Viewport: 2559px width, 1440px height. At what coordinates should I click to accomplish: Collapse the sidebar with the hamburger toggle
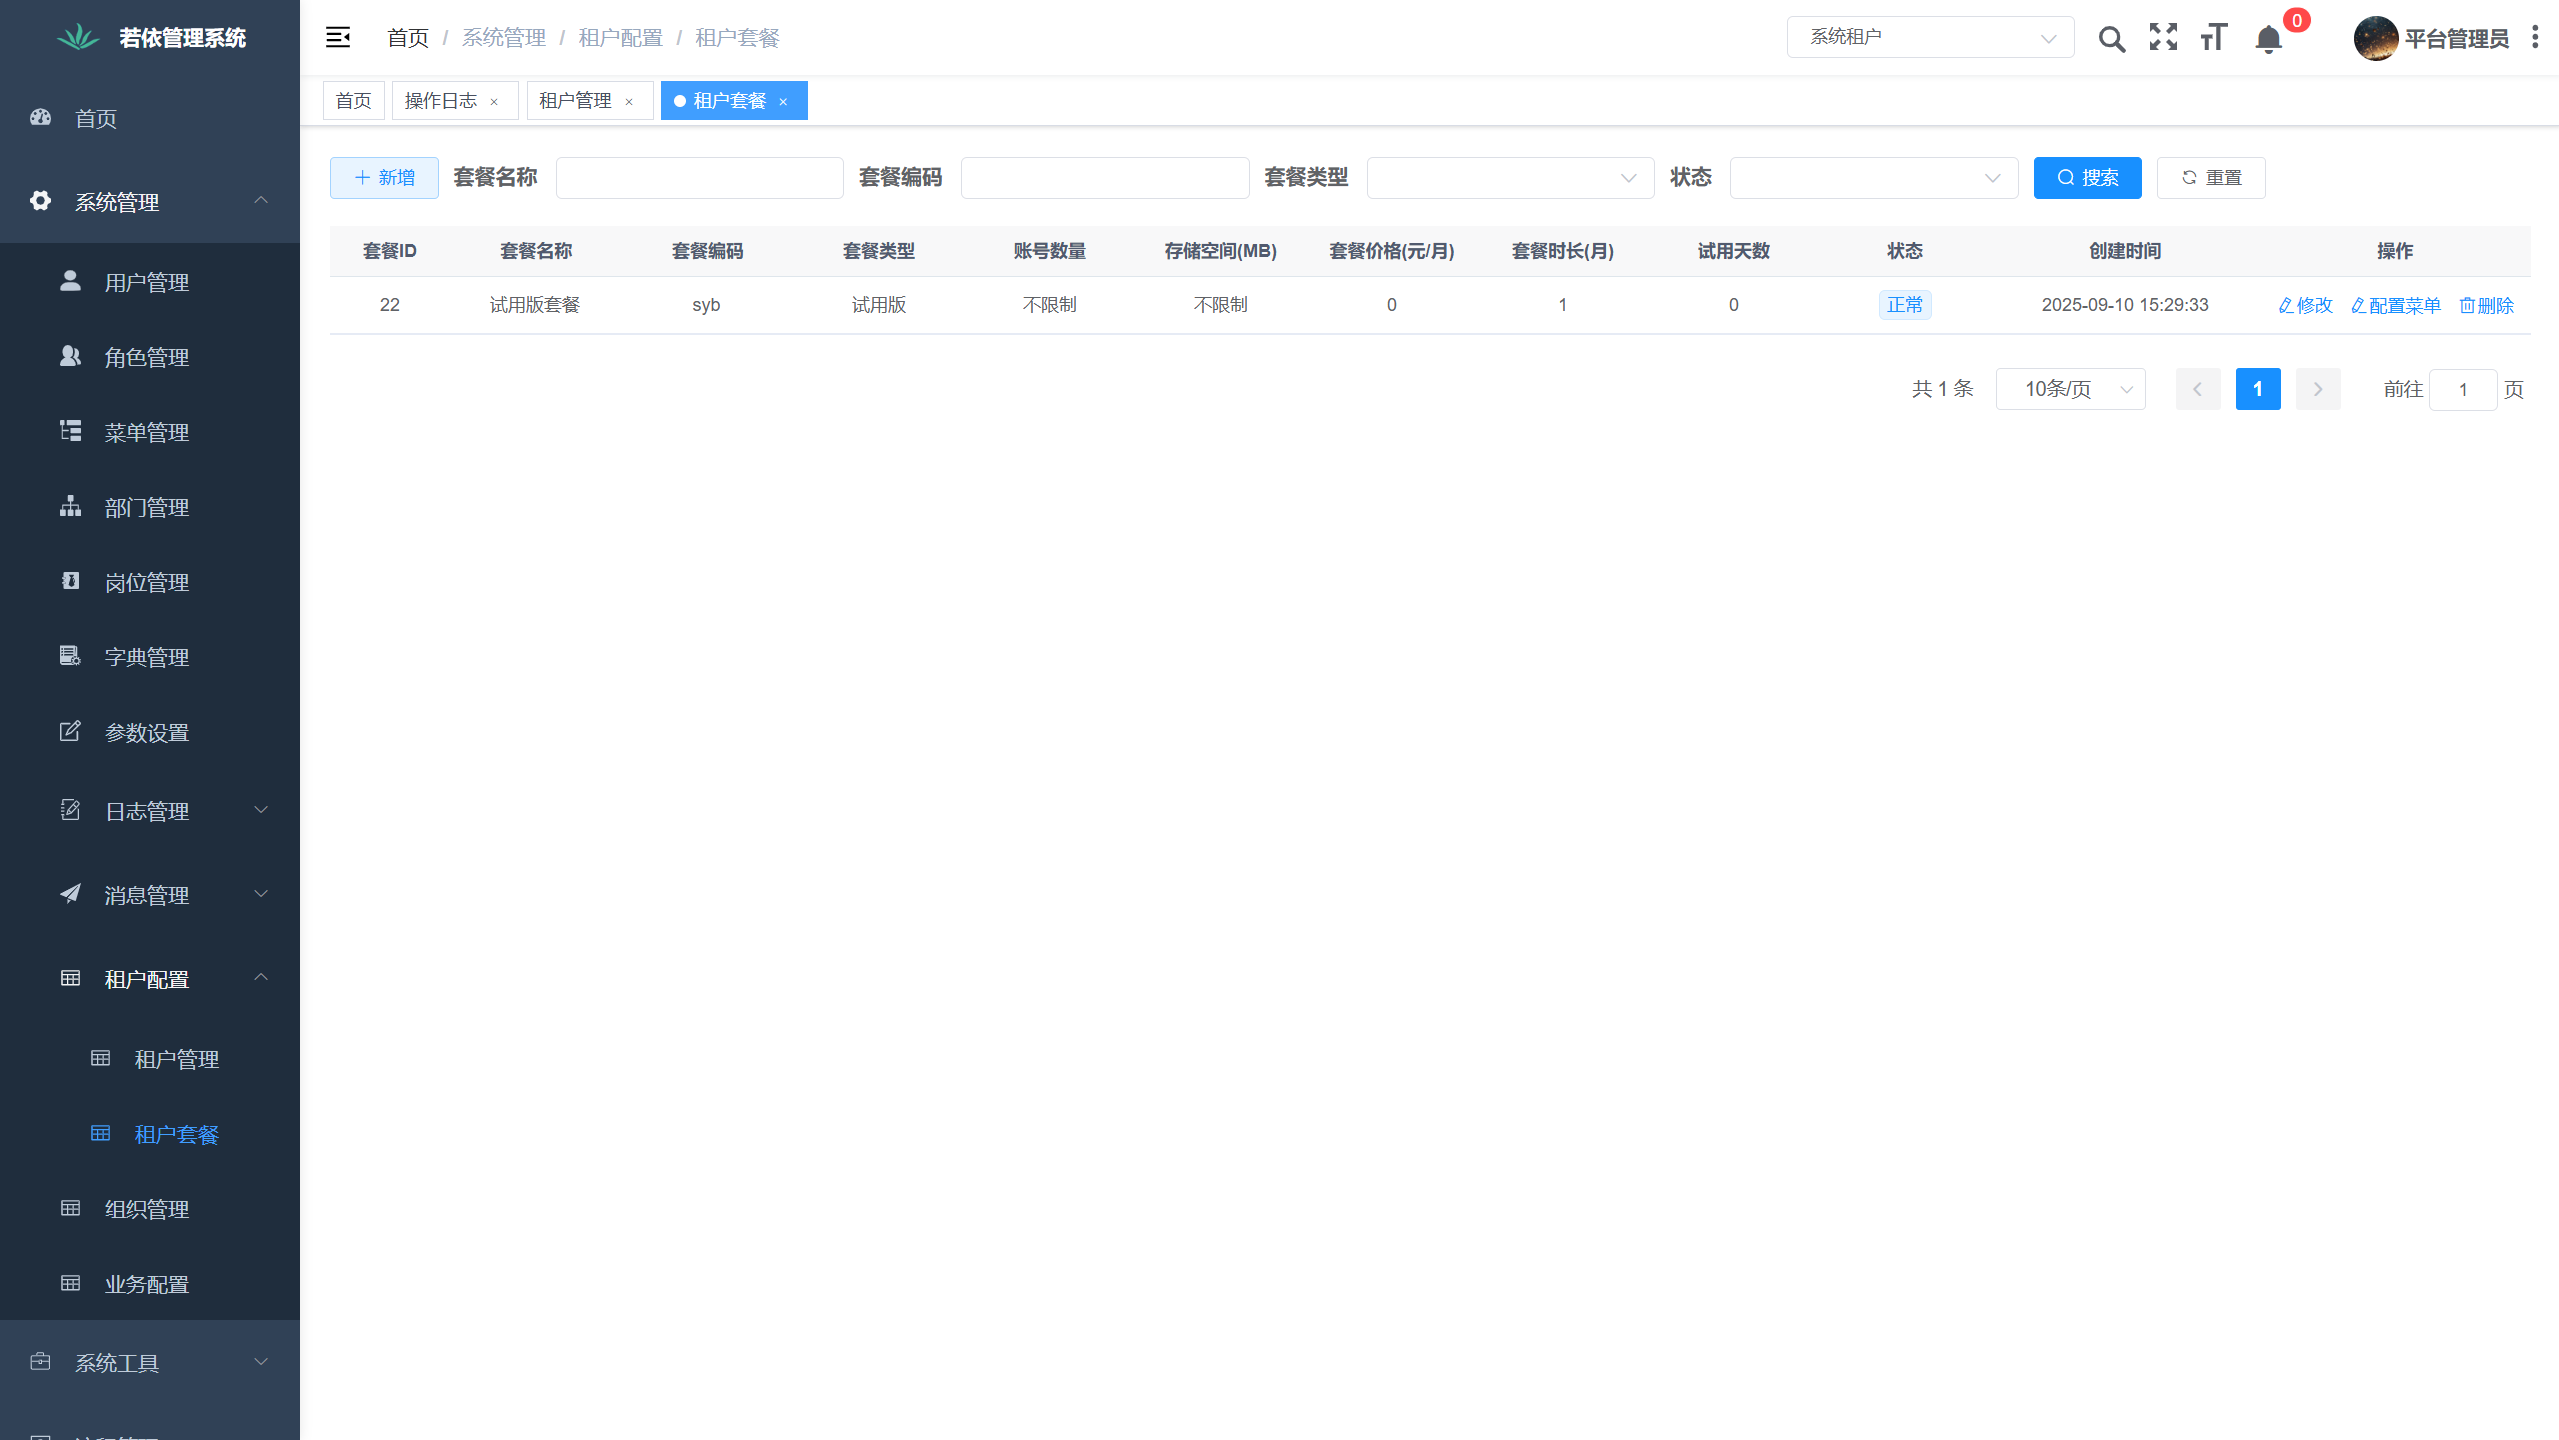click(337, 36)
